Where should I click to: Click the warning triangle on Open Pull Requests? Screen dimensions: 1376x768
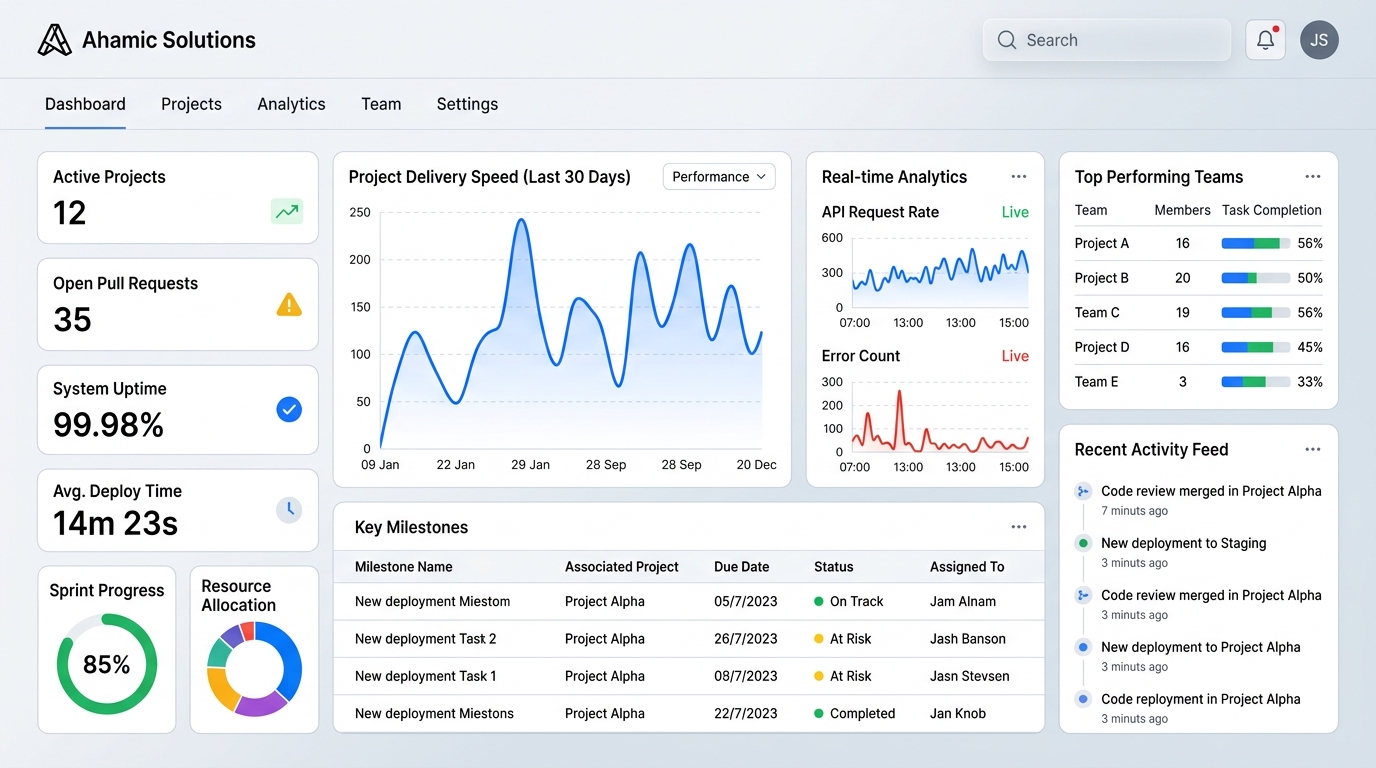(288, 305)
